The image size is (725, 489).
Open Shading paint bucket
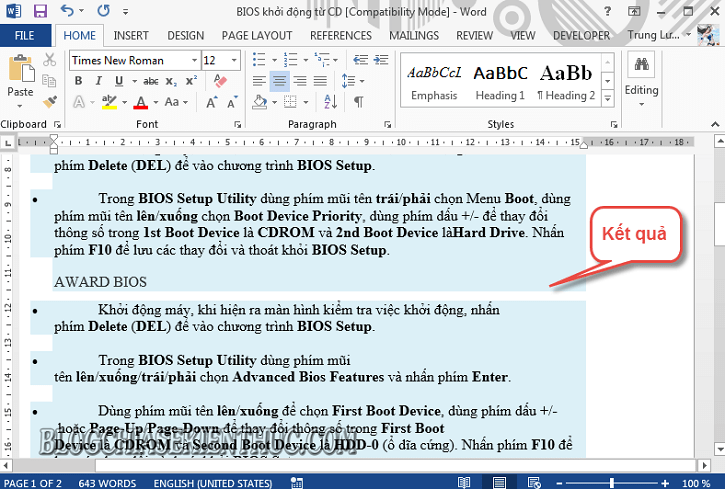tap(259, 102)
